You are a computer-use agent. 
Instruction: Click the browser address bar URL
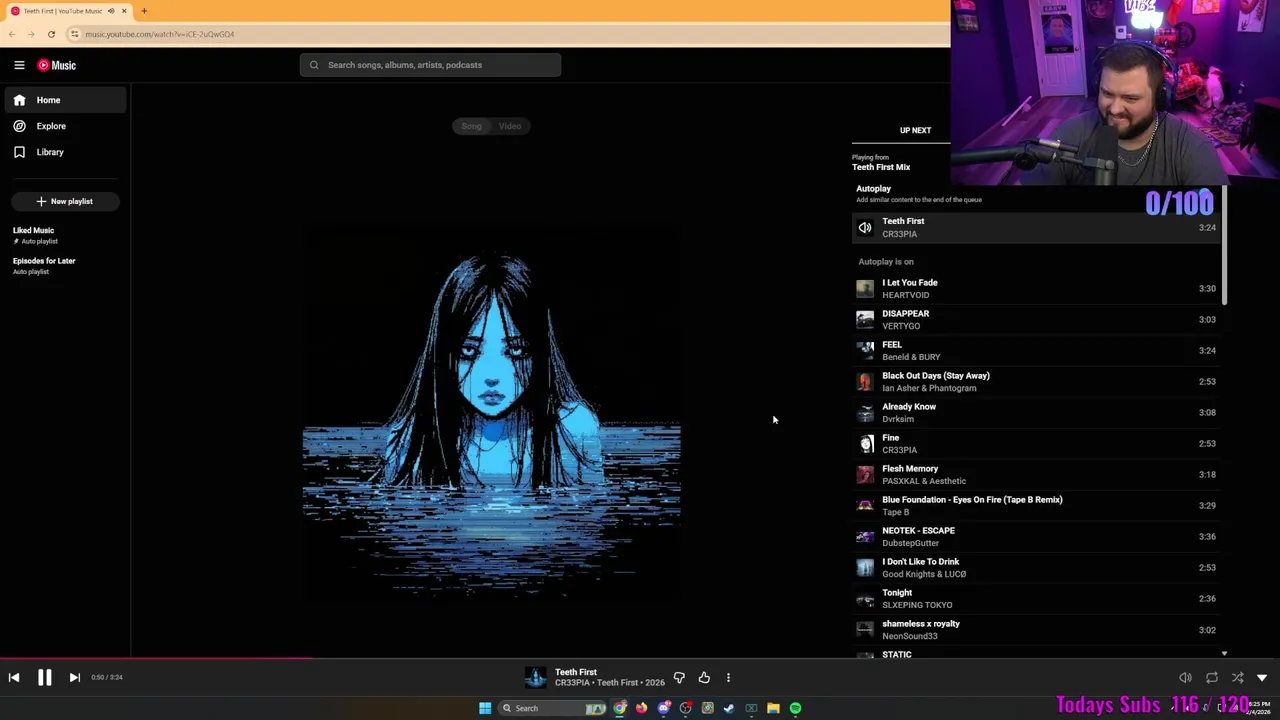160,34
